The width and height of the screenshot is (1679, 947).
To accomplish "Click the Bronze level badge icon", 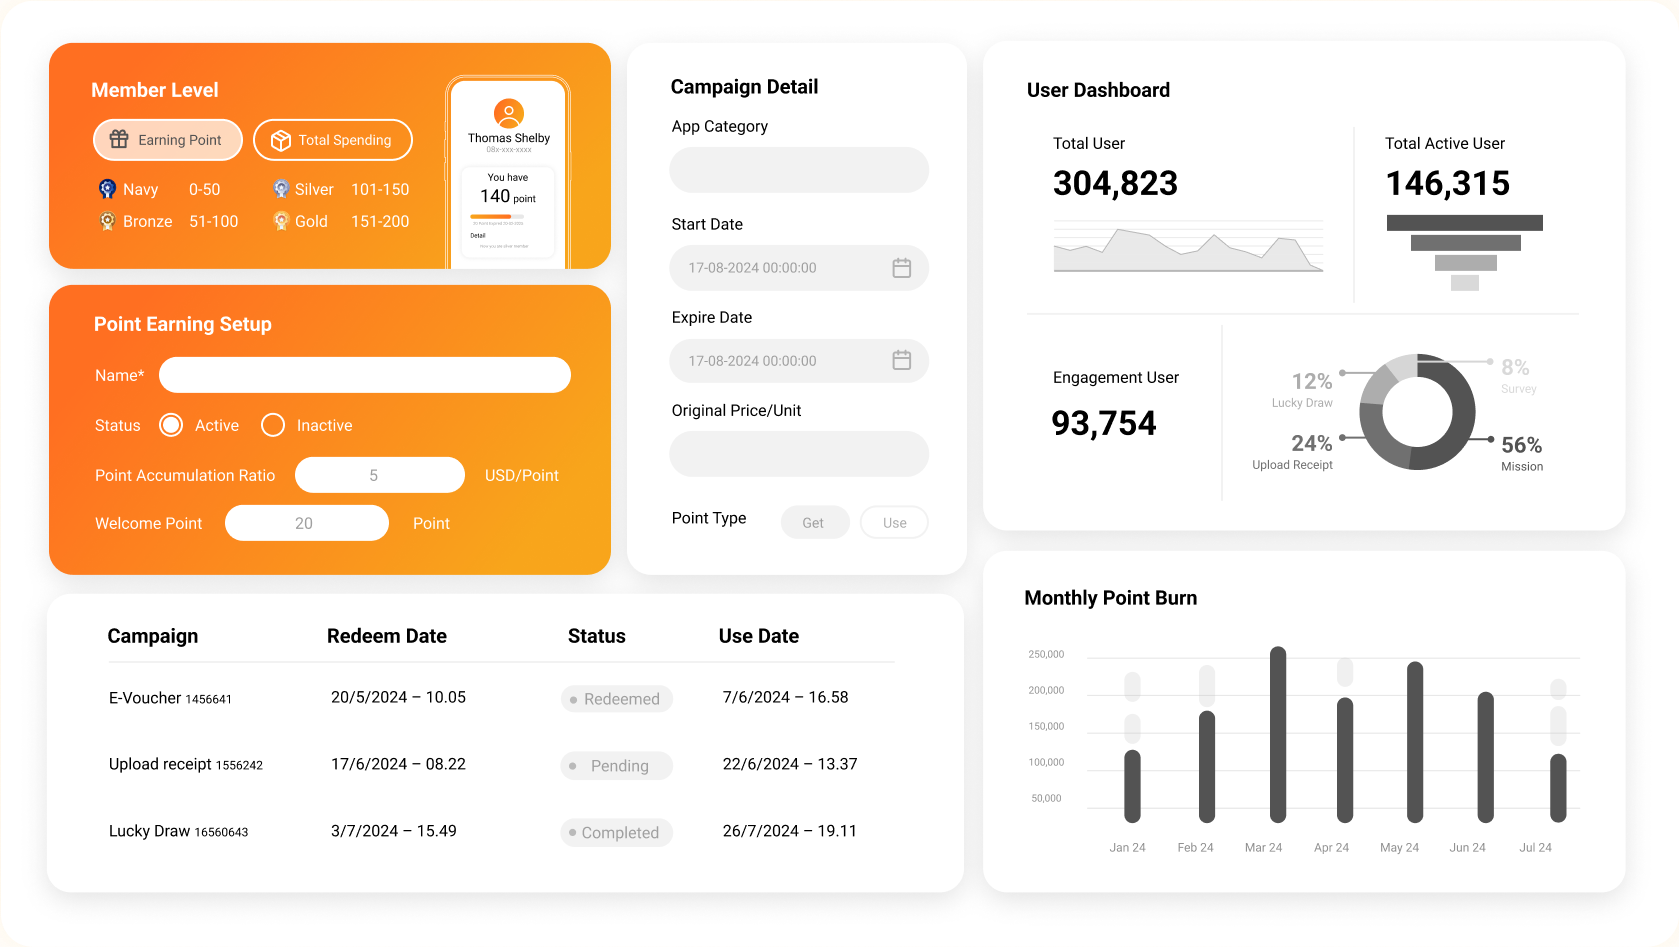I will [x=107, y=221].
